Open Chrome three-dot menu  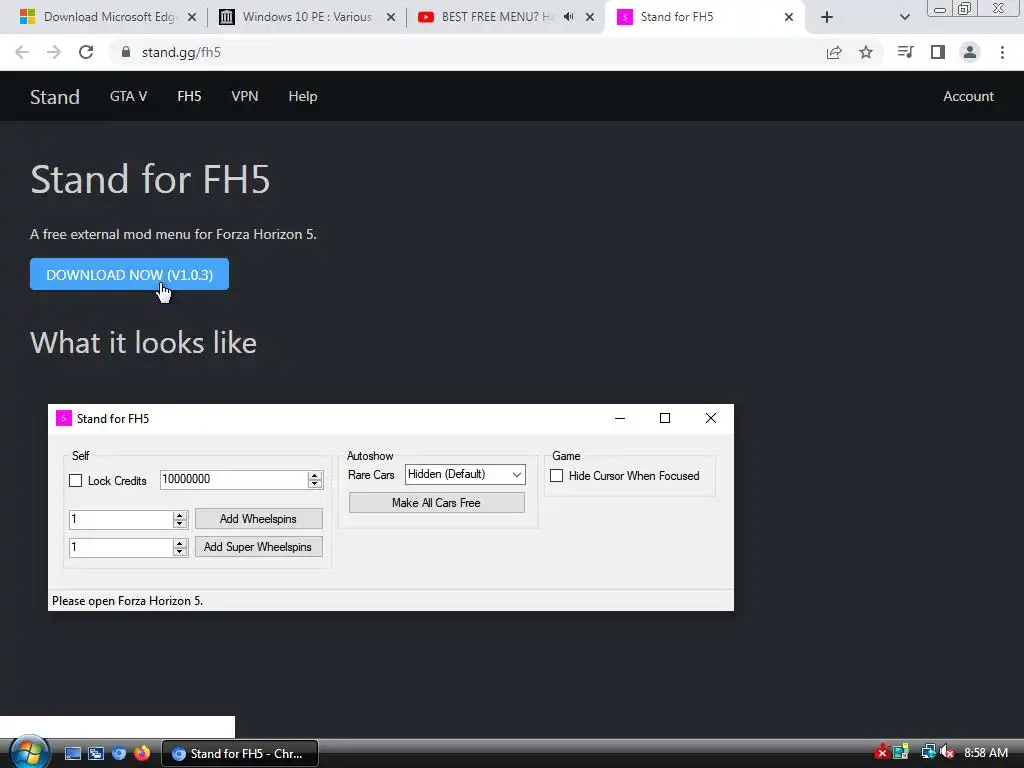(x=1002, y=52)
